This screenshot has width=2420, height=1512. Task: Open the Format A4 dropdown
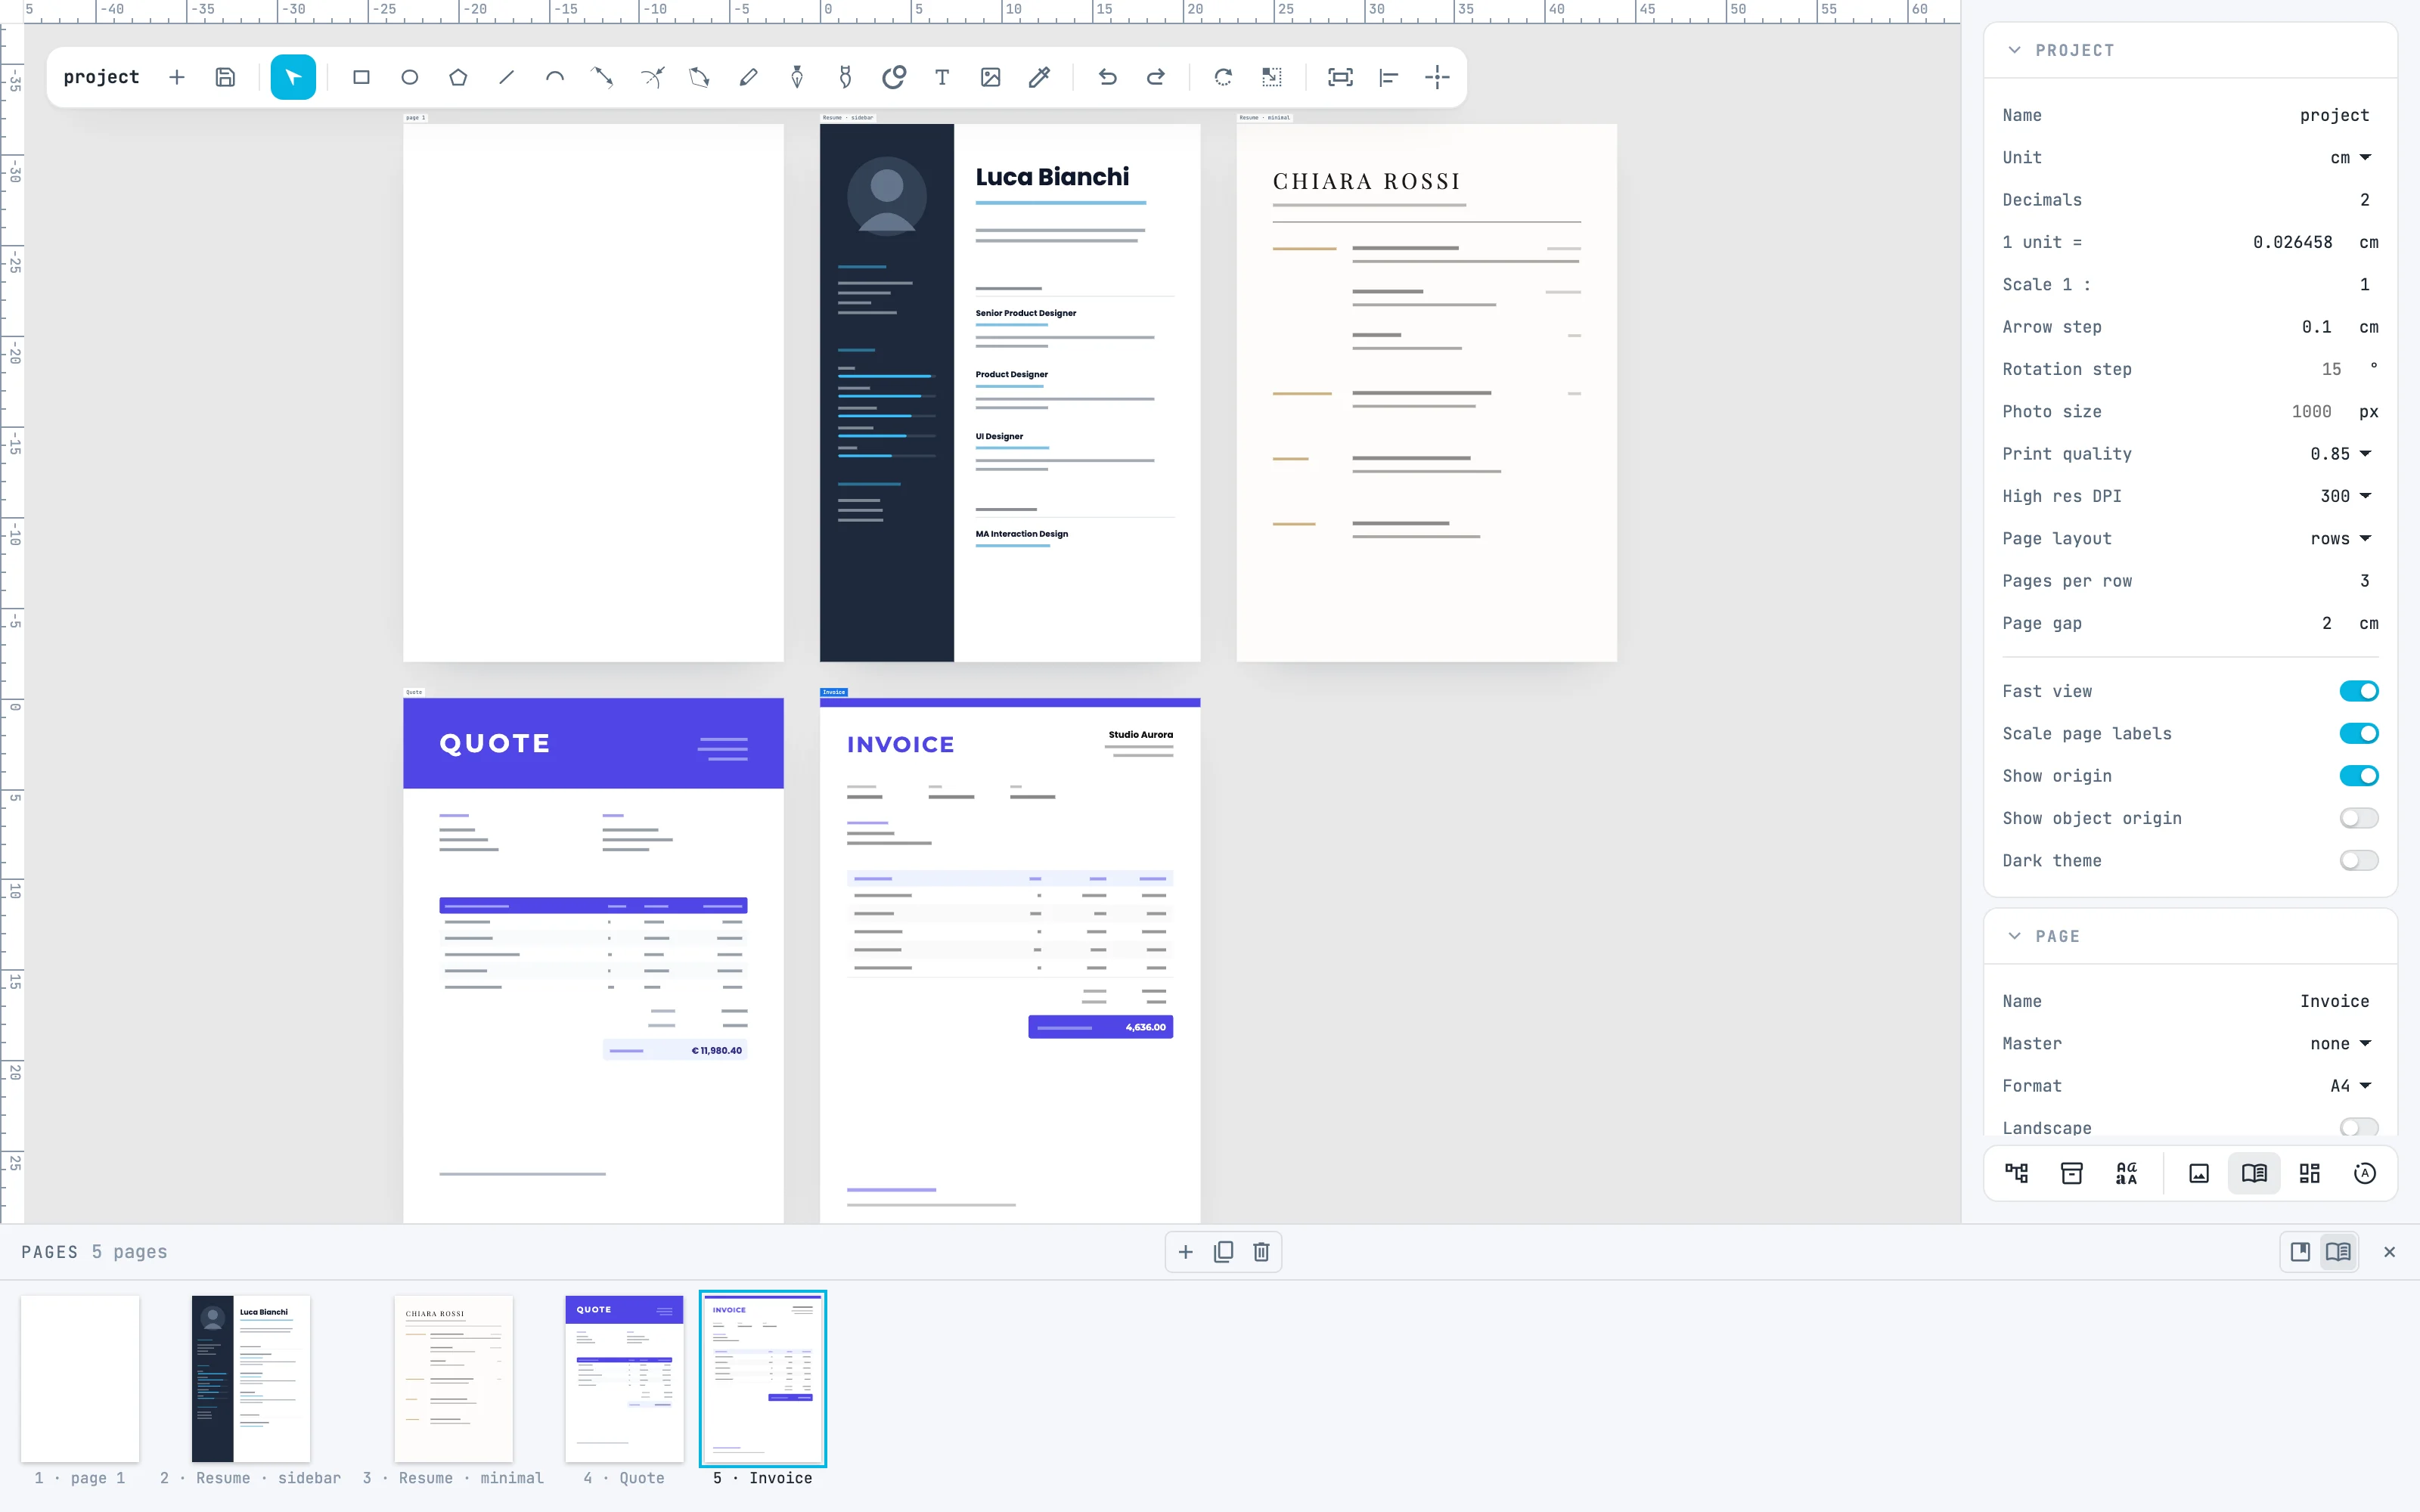point(2351,1085)
